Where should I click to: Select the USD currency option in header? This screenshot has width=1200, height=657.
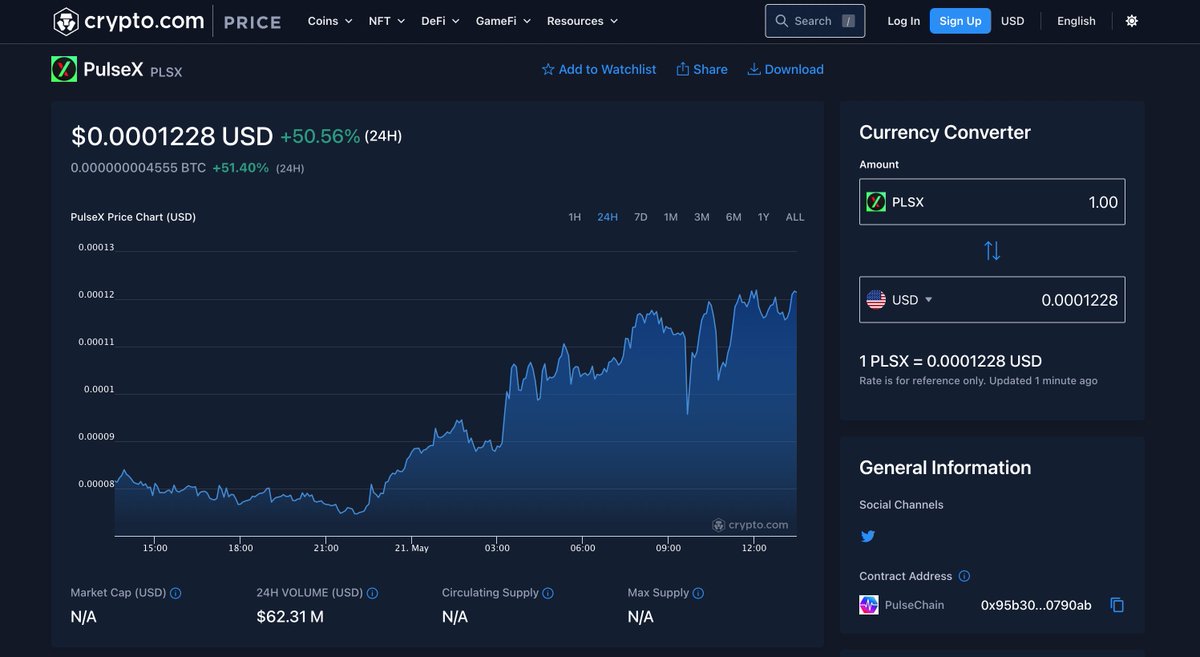point(1013,21)
